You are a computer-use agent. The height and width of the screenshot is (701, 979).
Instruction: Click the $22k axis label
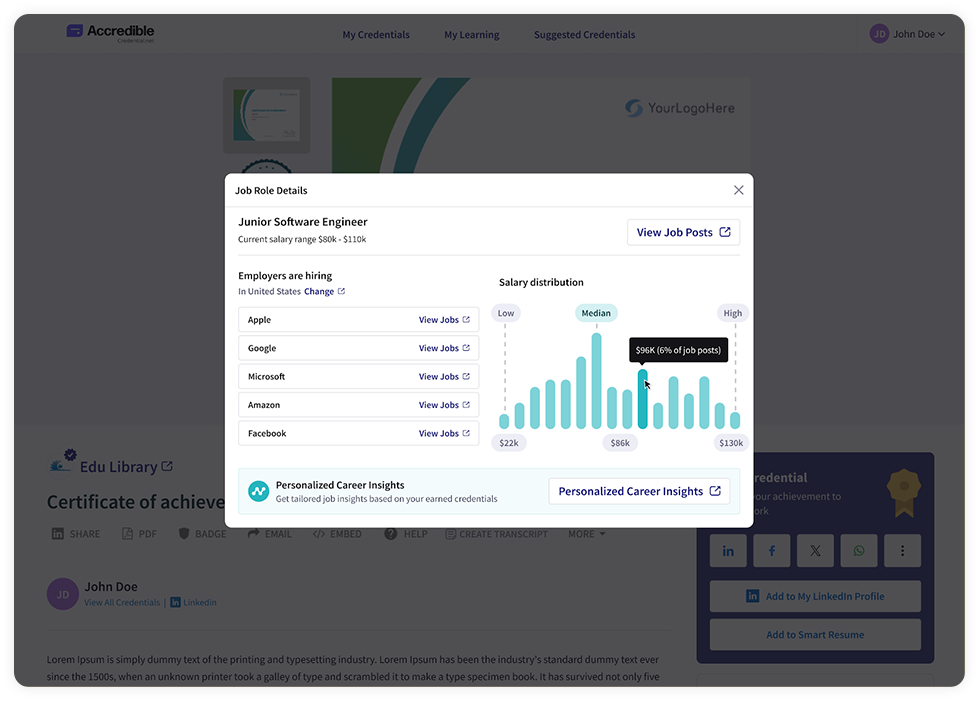click(509, 443)
